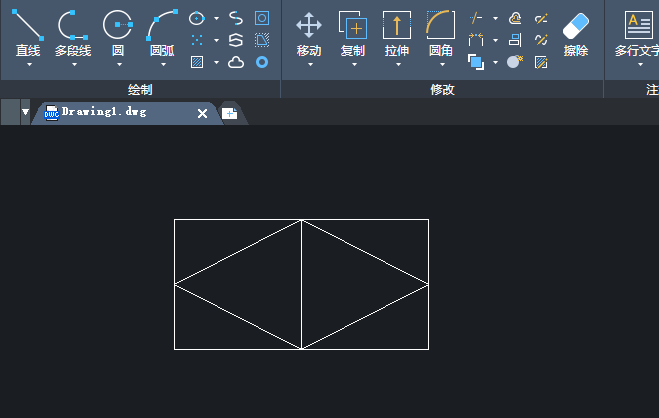Open the dropdown arrow beside Trim icon

click(496, 18)
